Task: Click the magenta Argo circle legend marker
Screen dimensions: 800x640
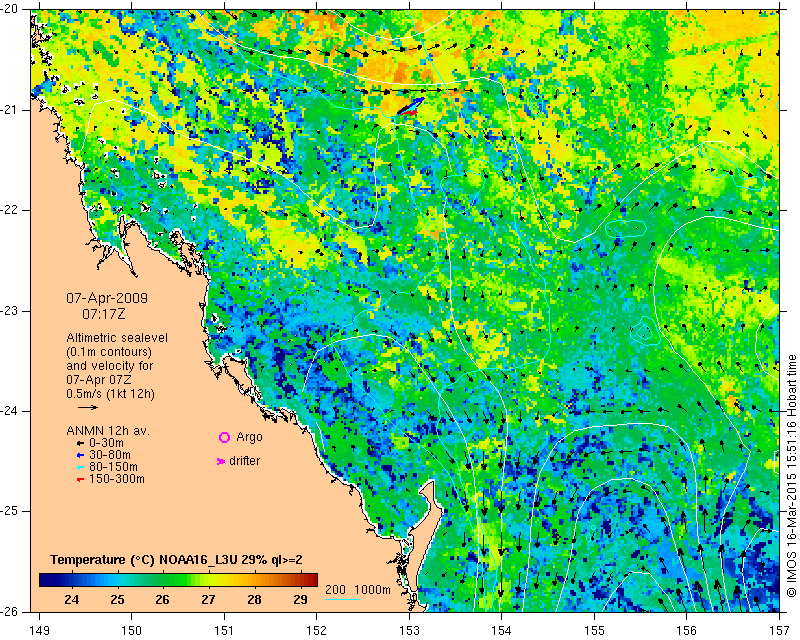Action: pyautogui.click(x=224, y=437)
